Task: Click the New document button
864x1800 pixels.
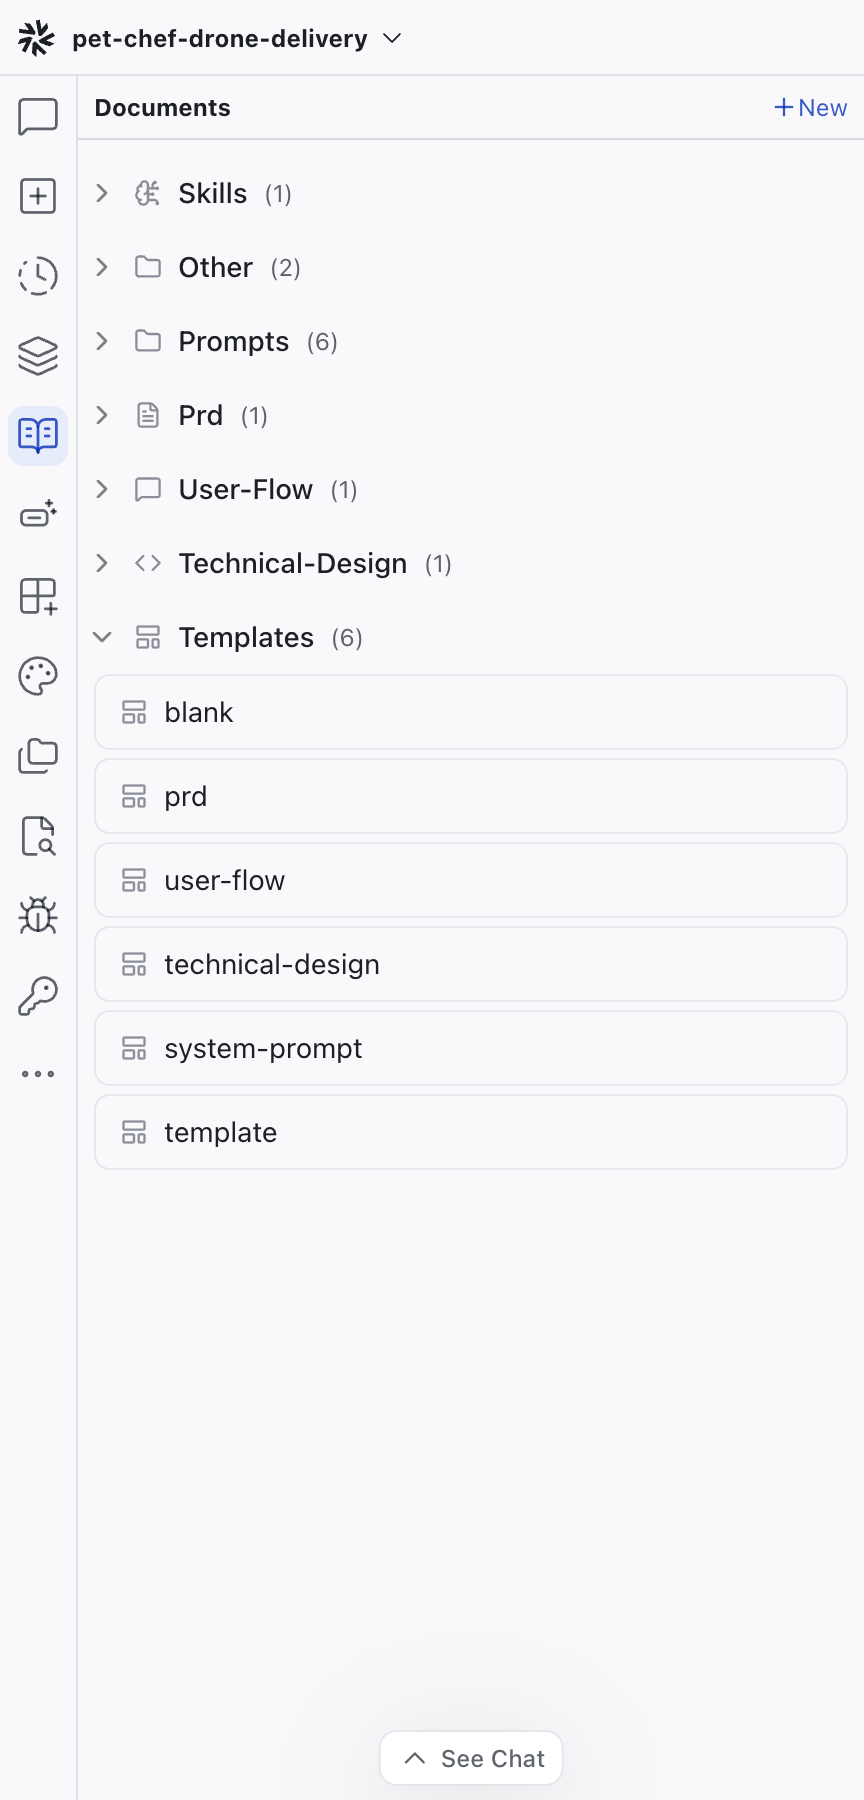Action: point(810,108)
